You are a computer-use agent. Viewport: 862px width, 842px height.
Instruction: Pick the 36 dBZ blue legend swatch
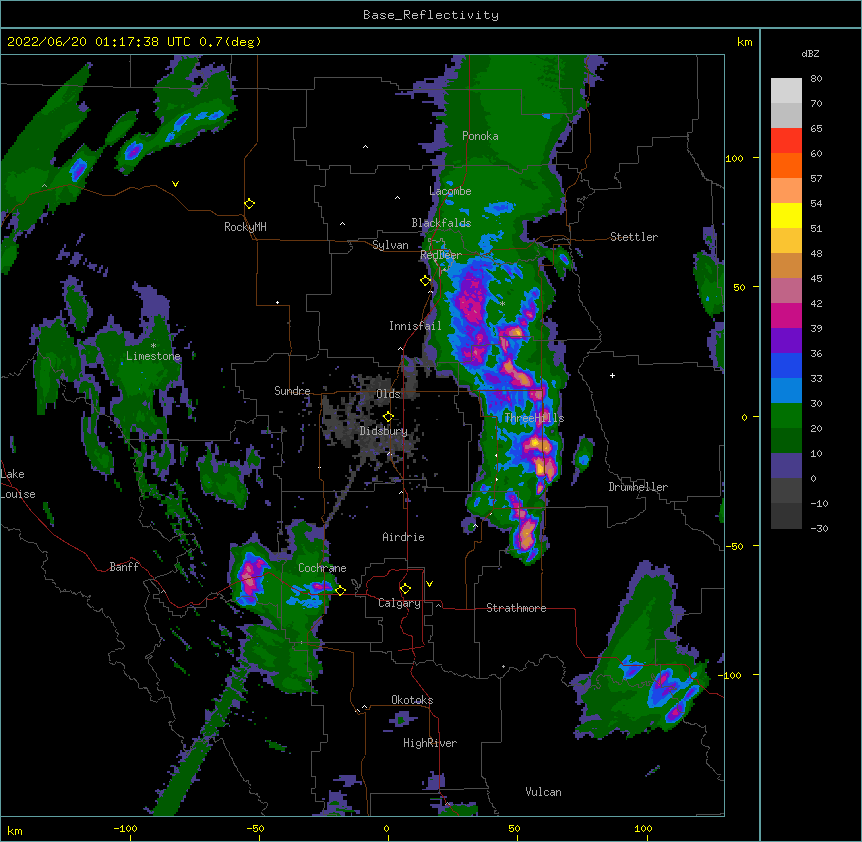pyautogui.click(x=786, y=365)
